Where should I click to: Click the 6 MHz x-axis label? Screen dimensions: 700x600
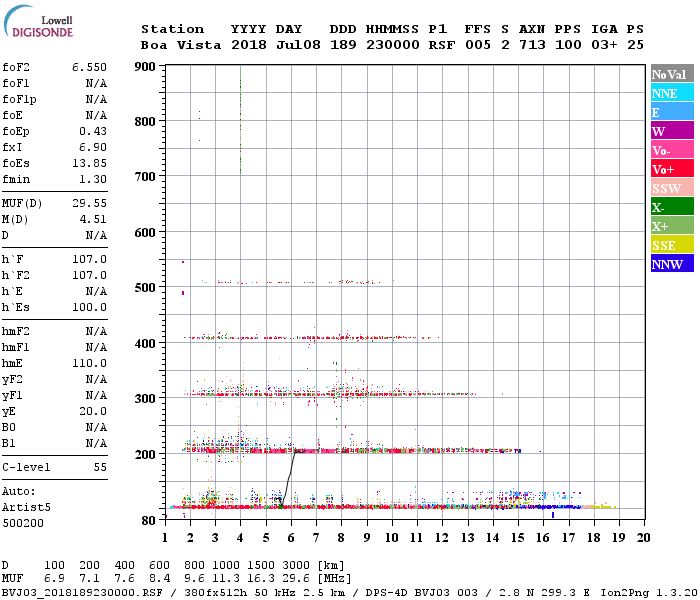pyautogui.click(x=291, y=538)
